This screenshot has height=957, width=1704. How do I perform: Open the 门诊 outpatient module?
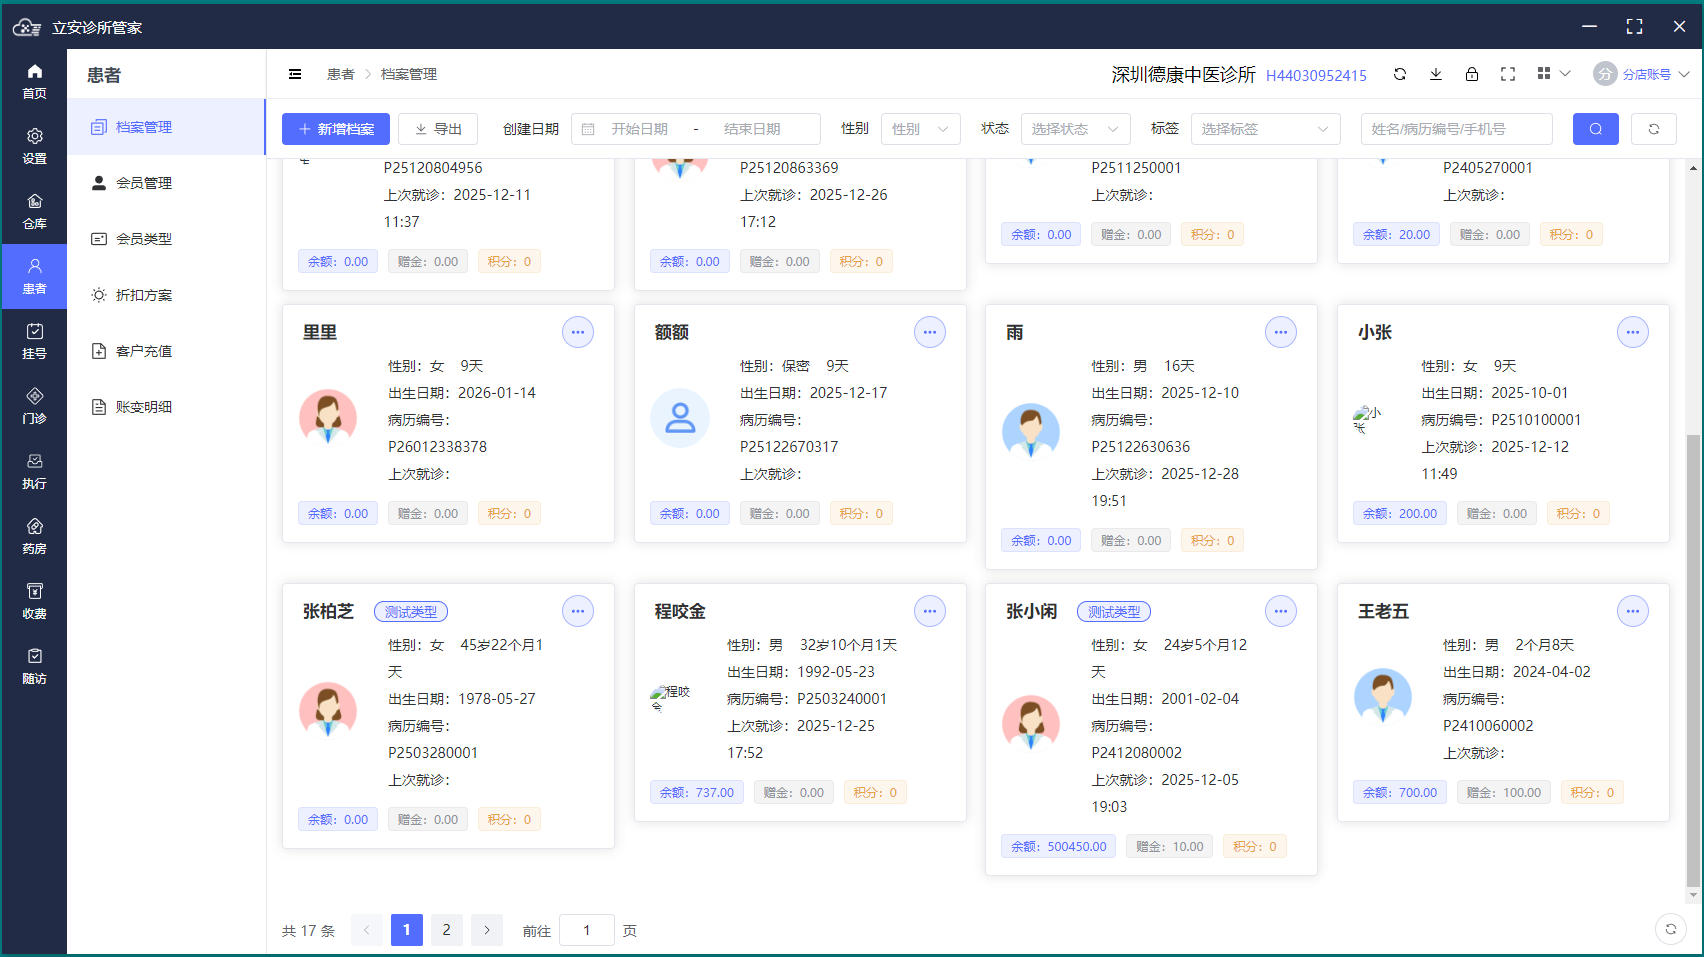(34, 406)
